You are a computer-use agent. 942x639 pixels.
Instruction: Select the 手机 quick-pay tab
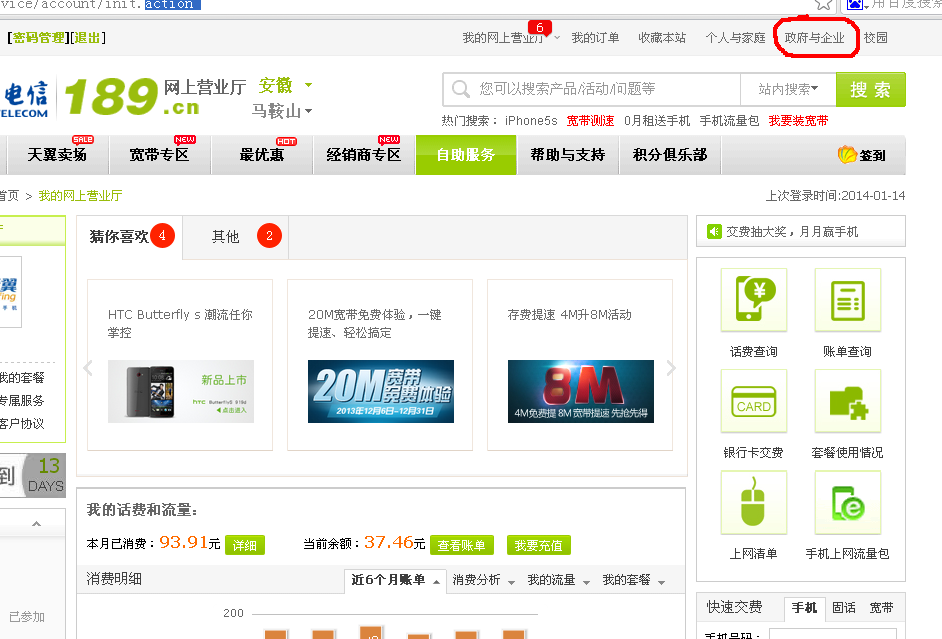[x=804, y=608]
